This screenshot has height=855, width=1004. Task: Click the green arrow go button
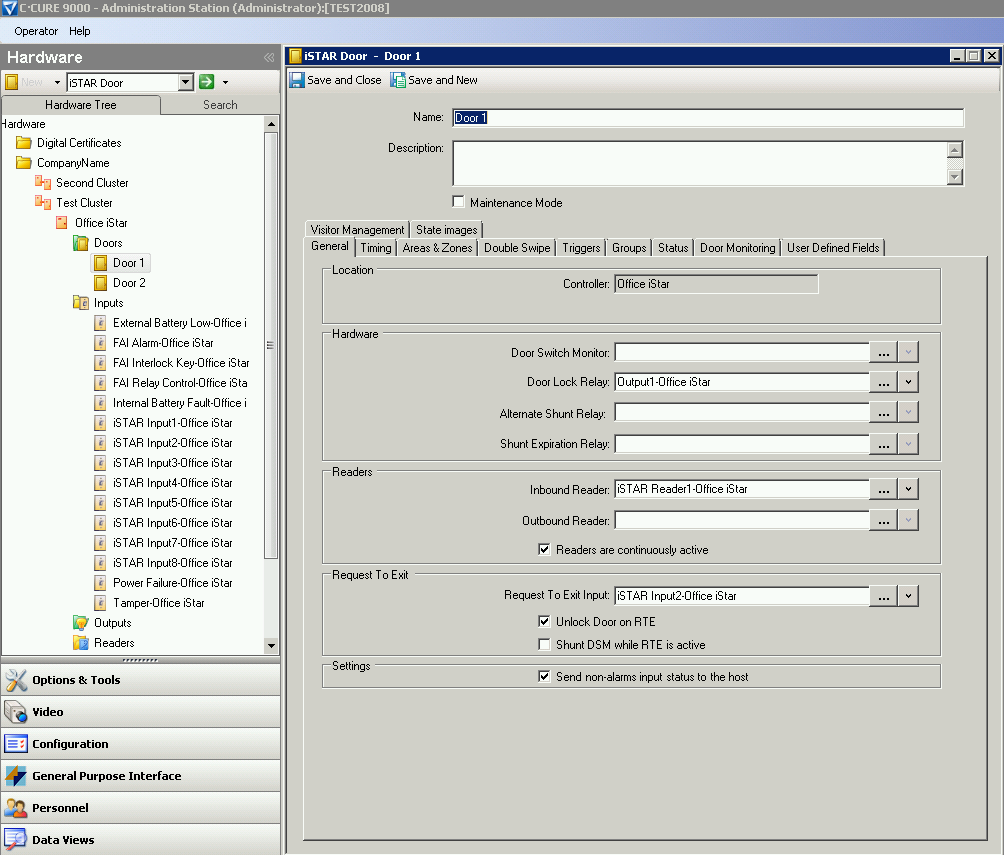(207, 82)
